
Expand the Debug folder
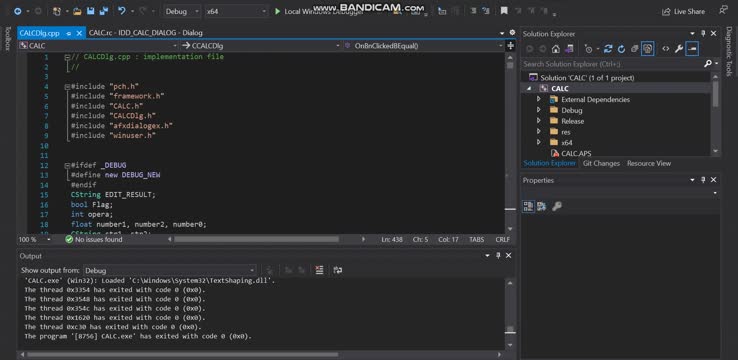pos(539,110)
